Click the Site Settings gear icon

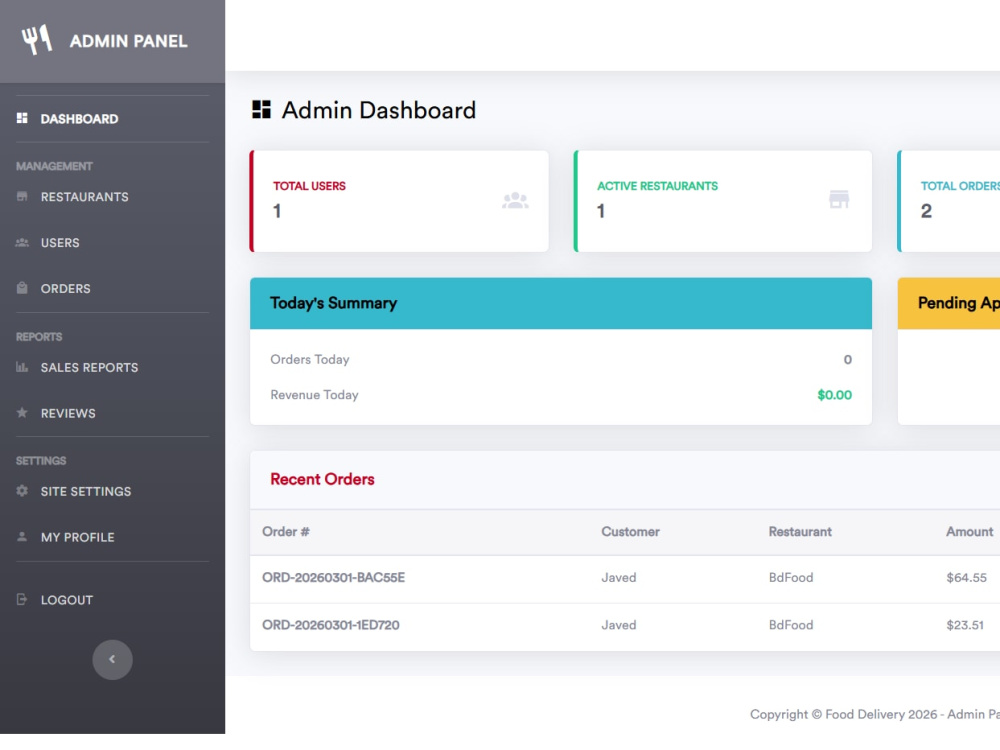[x=22, y=490]
